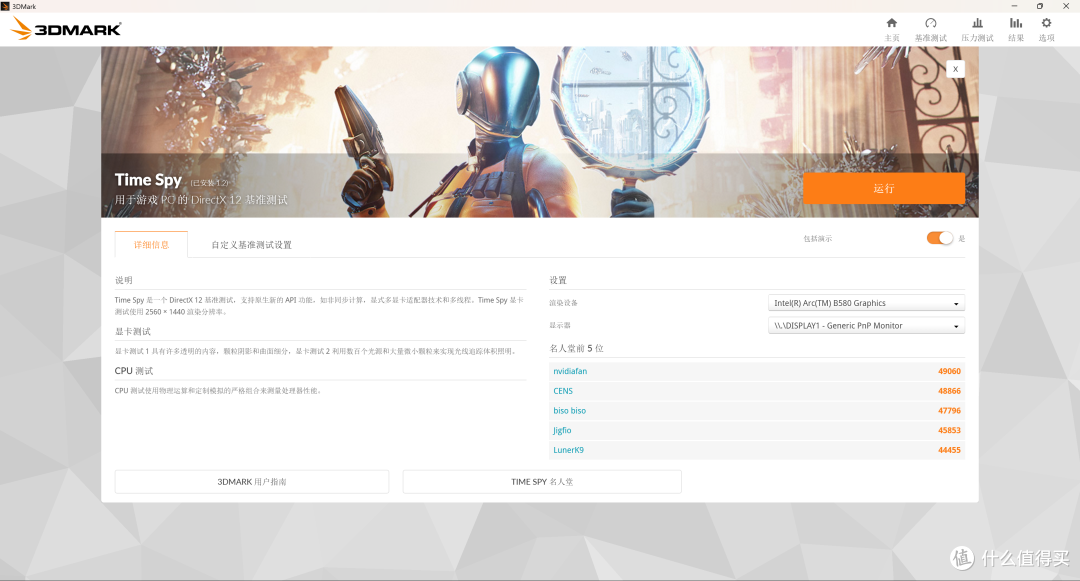
Task: Open the DISPLAY1 Generic PnP Monitor dropdown
Action: tap(866, 326)
